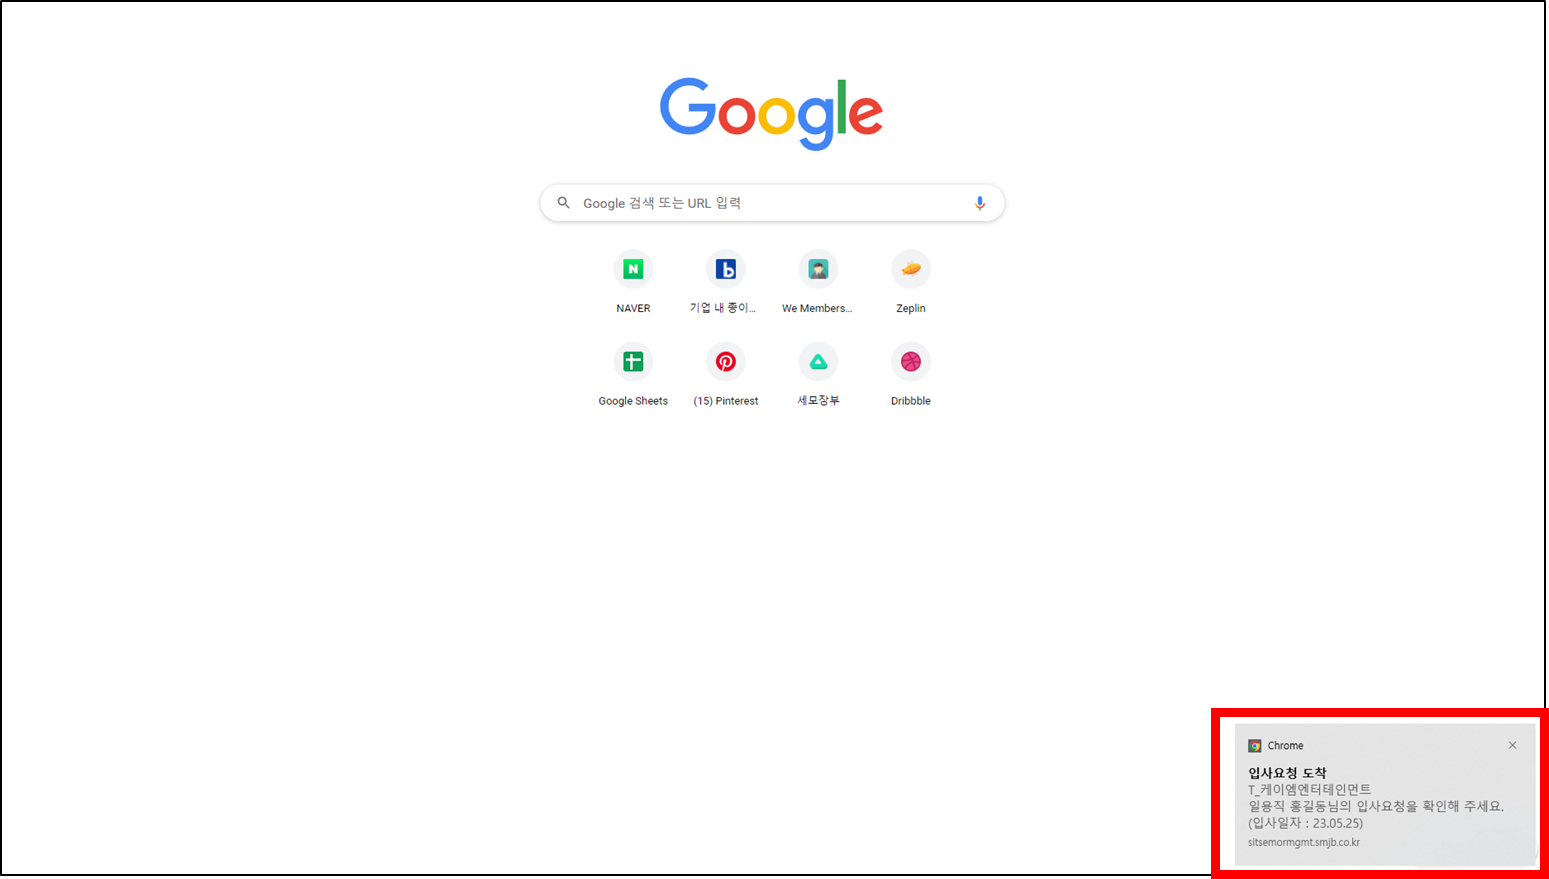Click the Dribbble shortcut label
The height and width of the screenshot is (879, 1549).
click(911, 401)
